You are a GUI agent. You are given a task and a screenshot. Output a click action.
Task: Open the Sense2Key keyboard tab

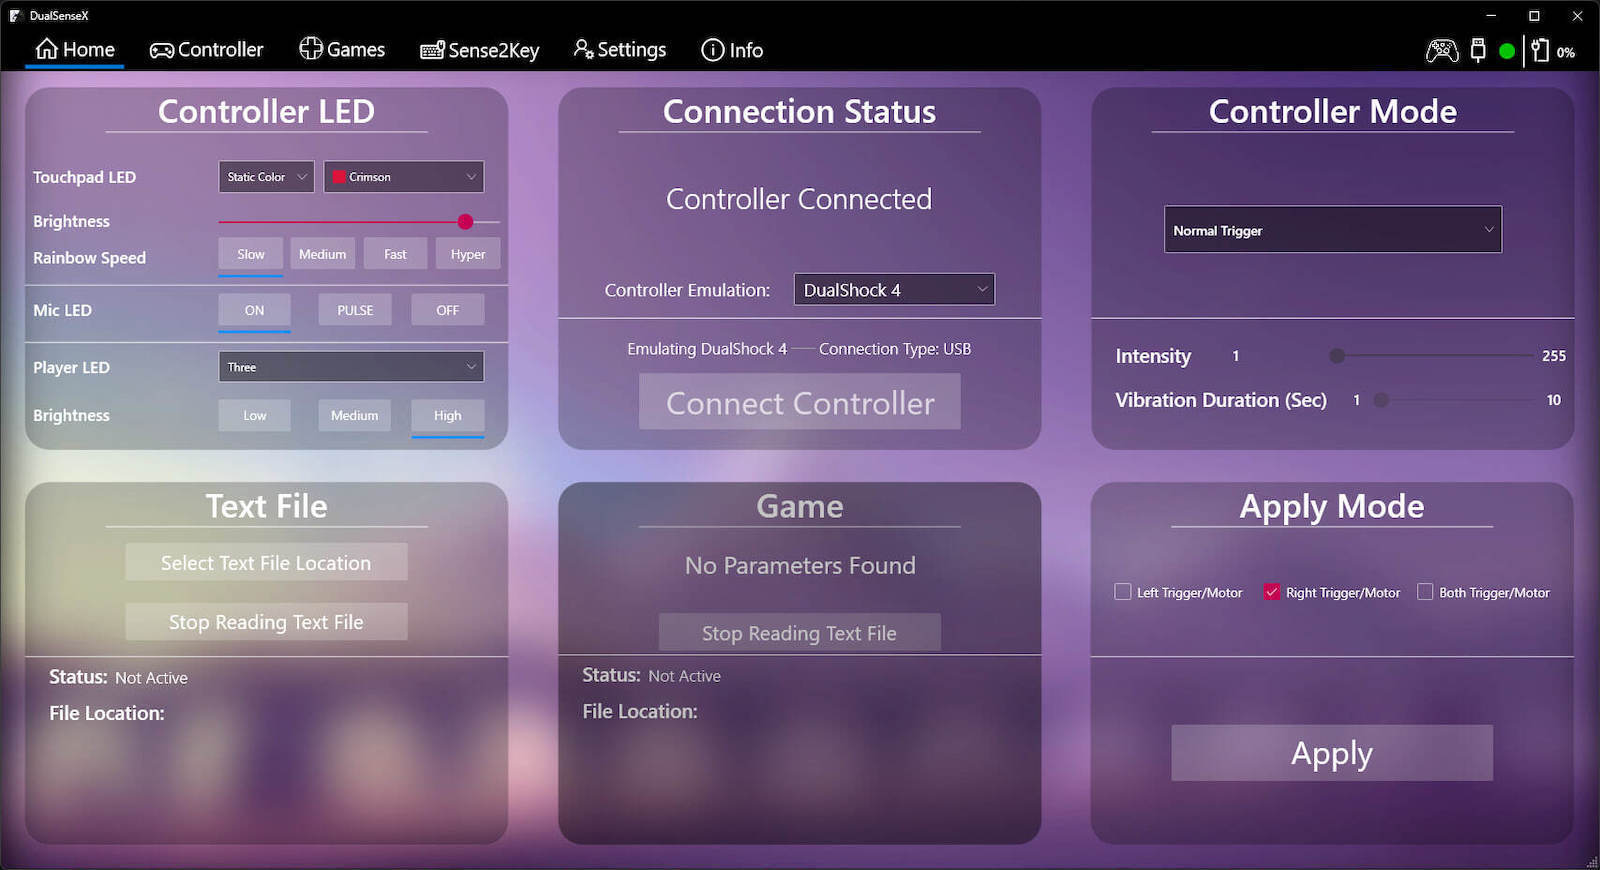pos(479,50)
